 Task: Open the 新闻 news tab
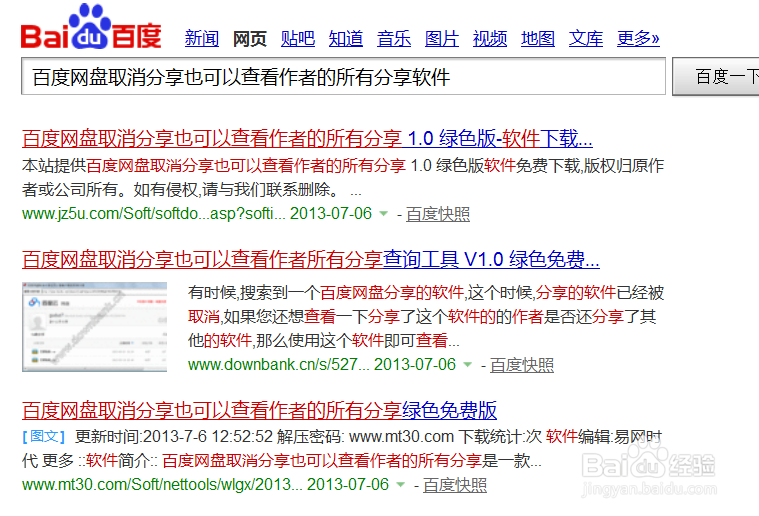[x=202, y=38]
